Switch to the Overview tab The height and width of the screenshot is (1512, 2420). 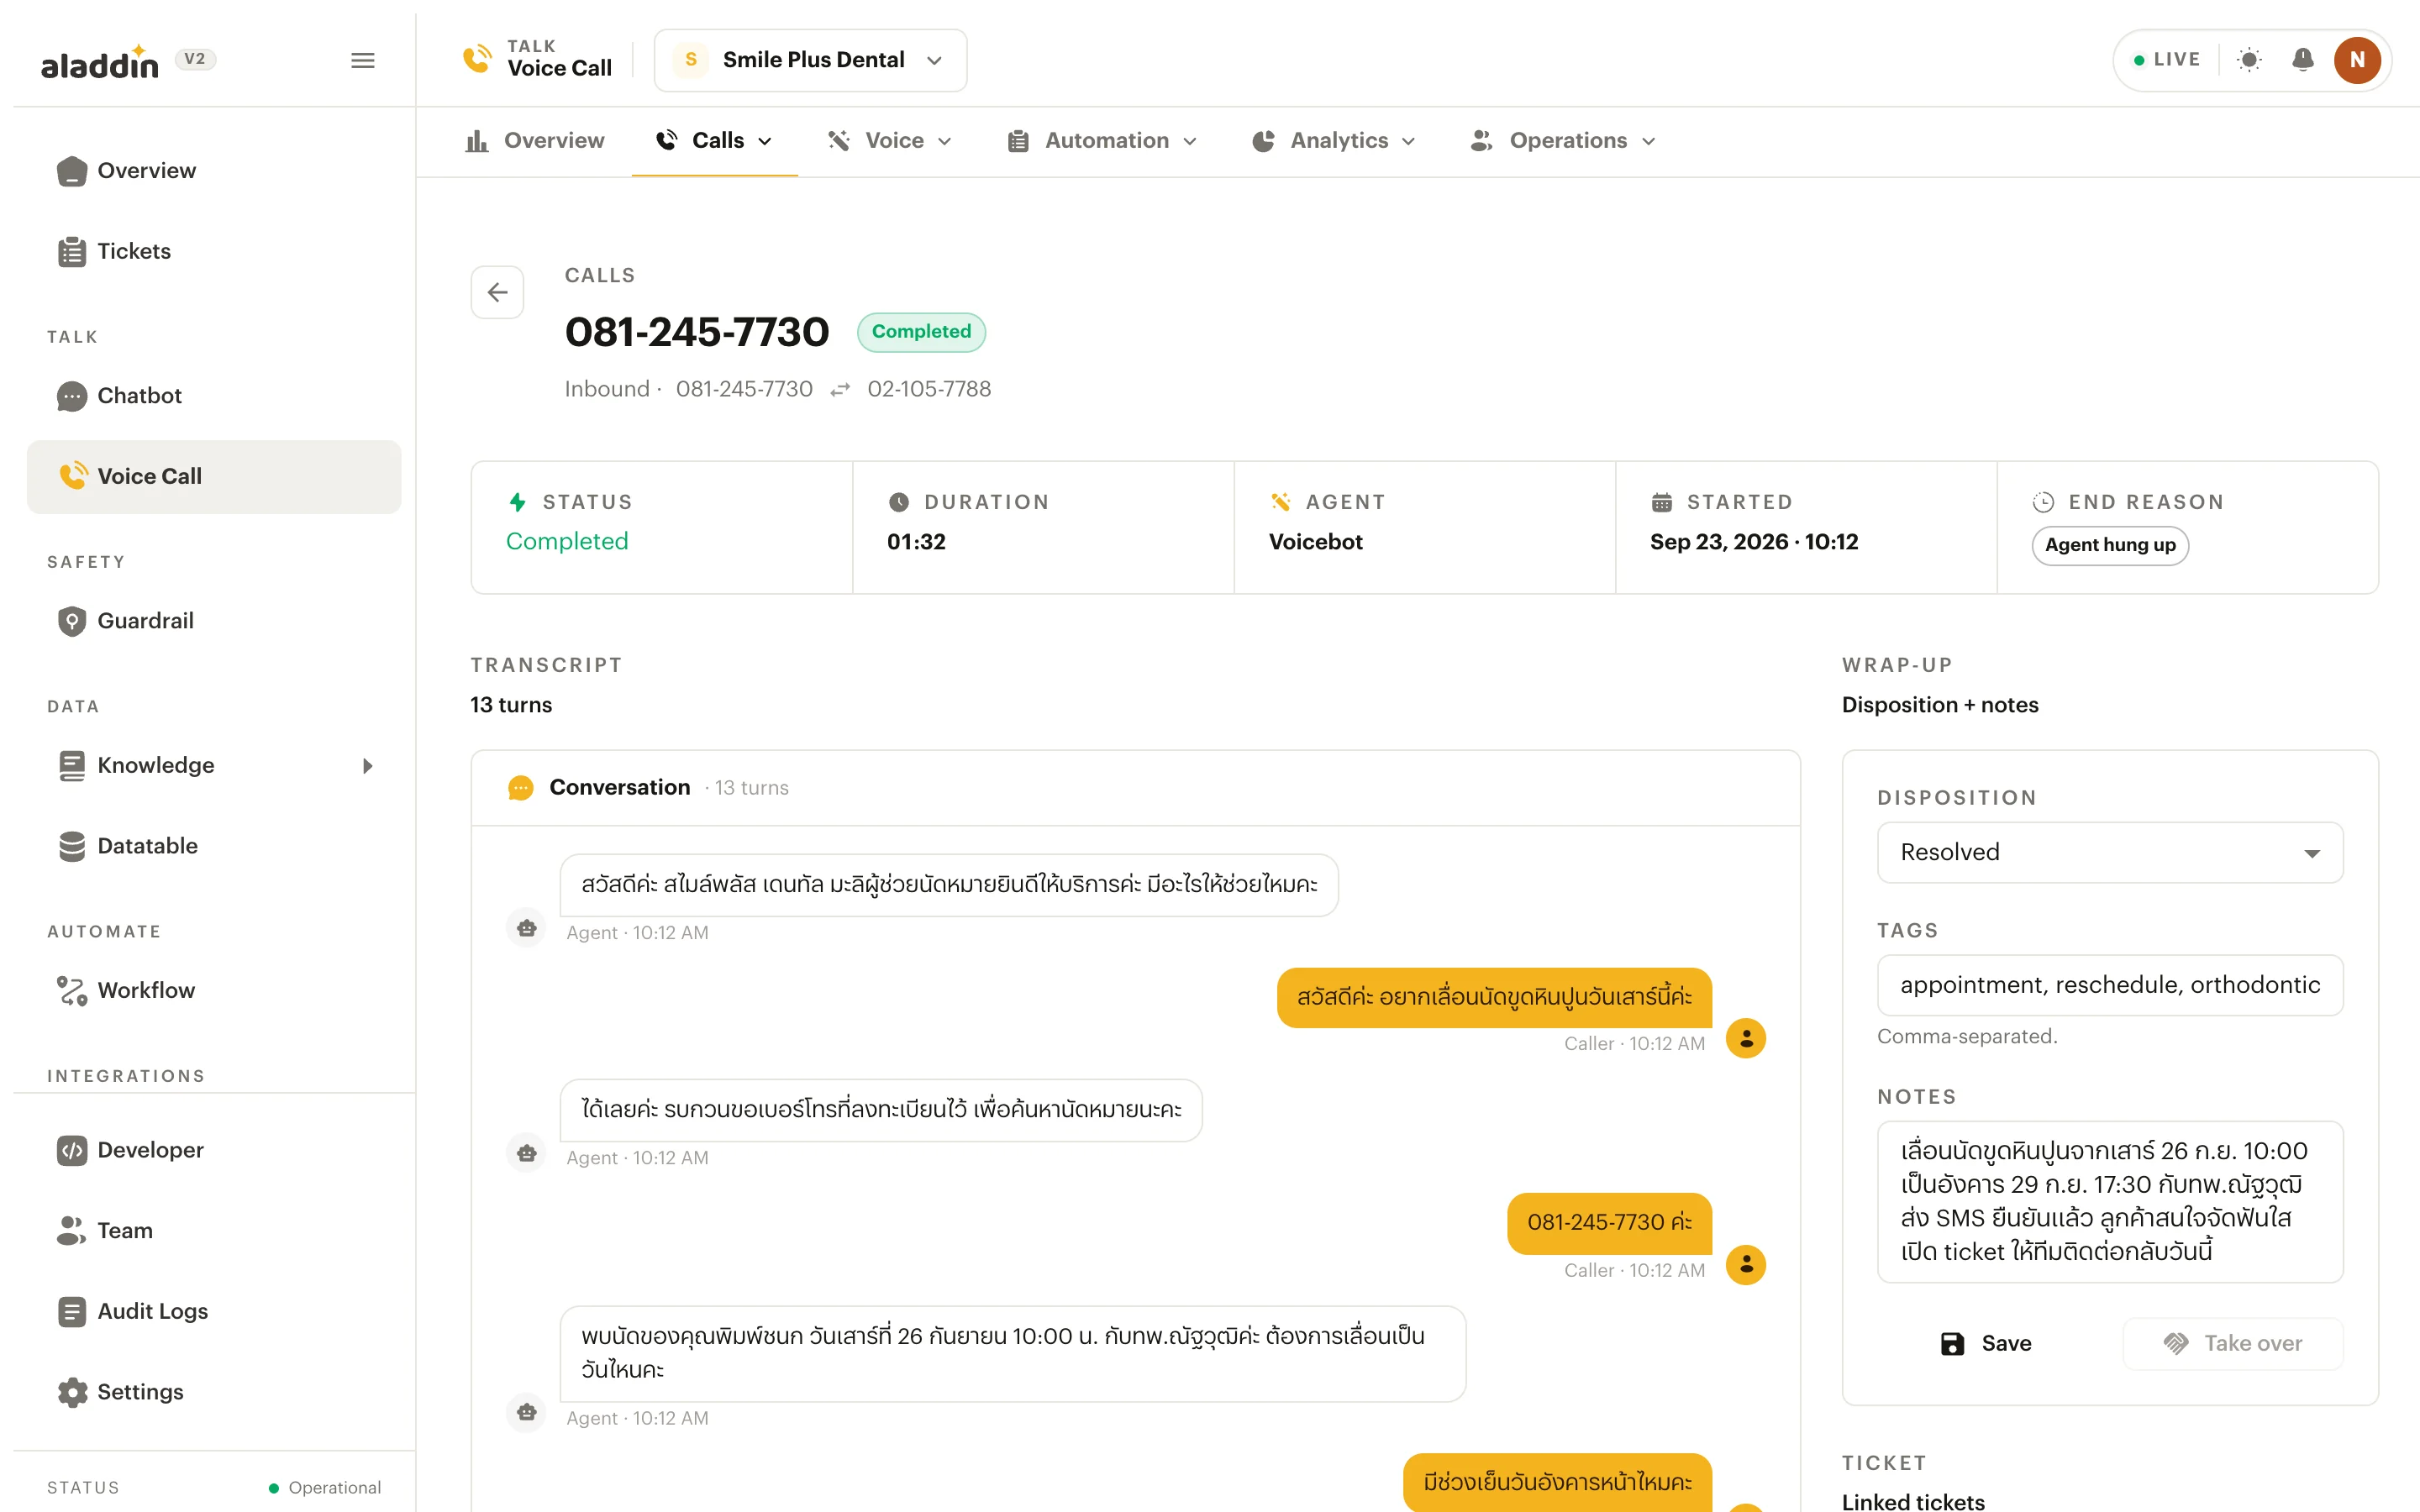point(534,141)
